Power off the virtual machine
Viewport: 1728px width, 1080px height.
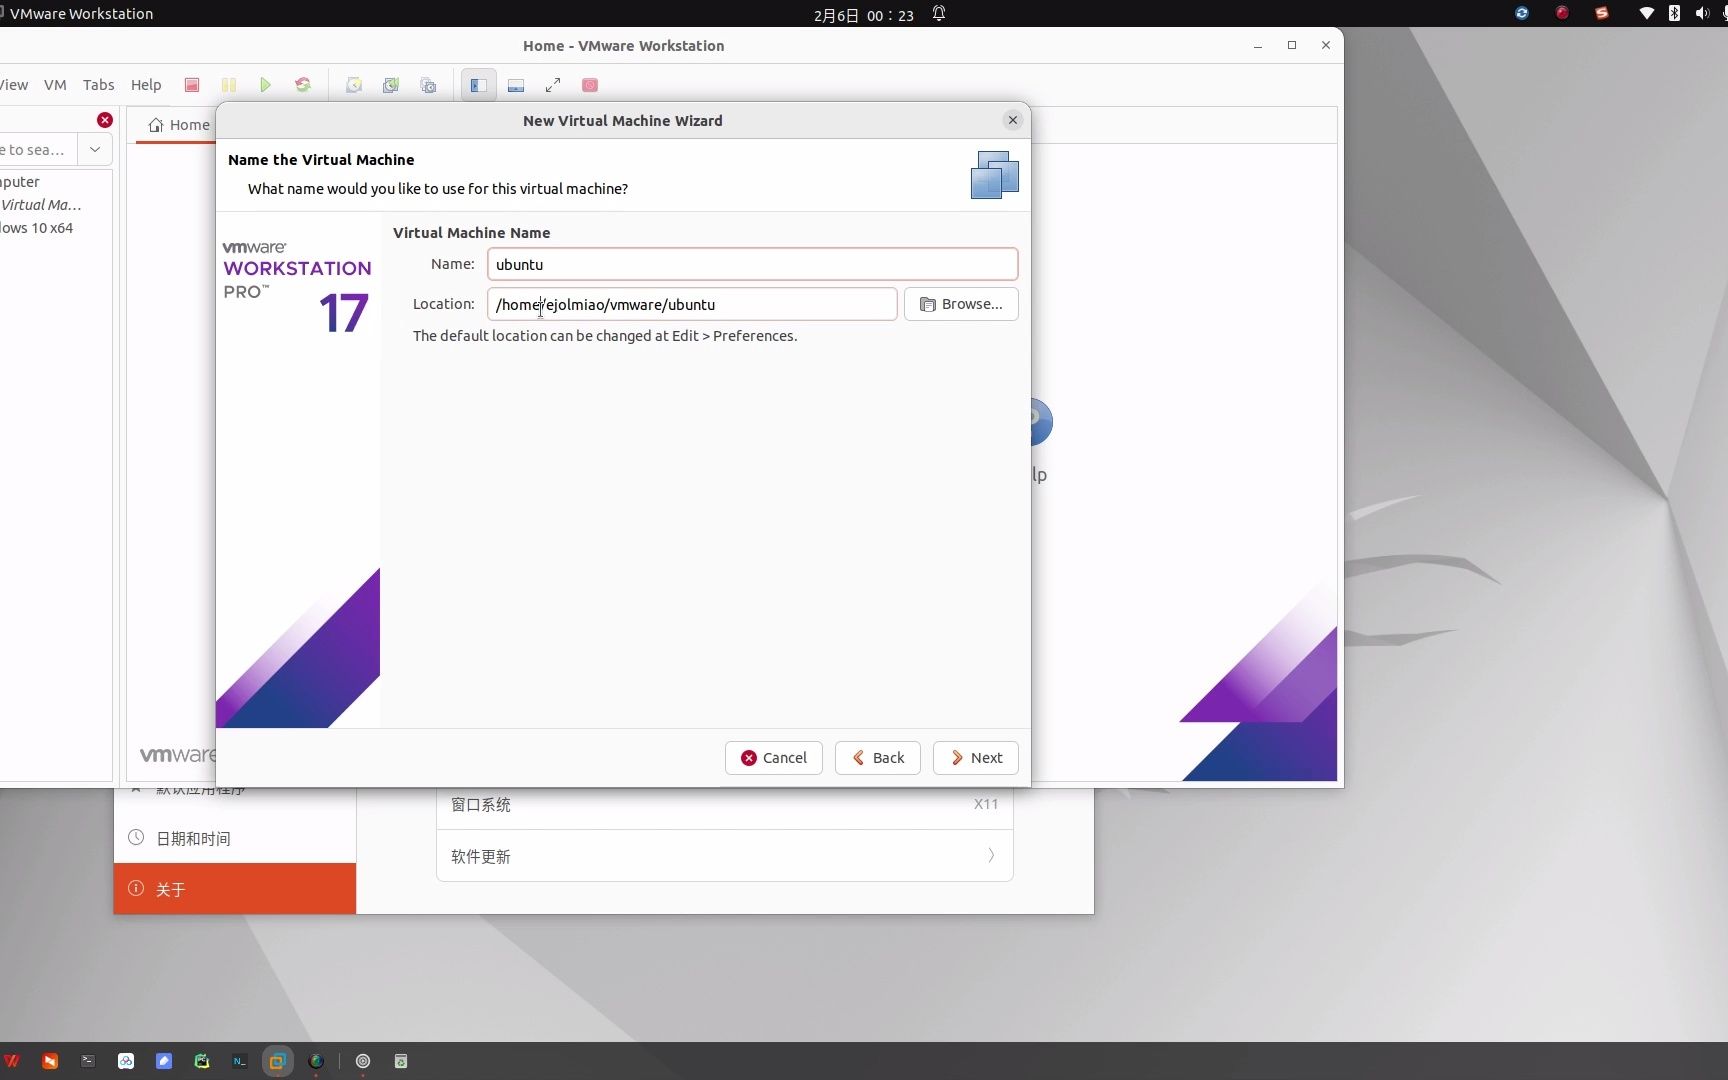tap(192, 85)
